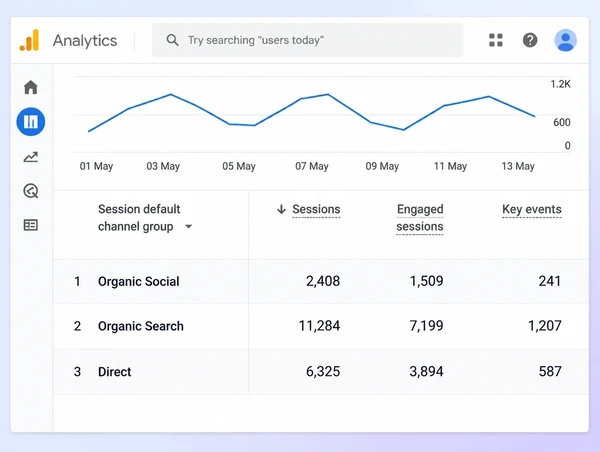
Task: Select the Organic Social row label
Action: pos(139,281)
